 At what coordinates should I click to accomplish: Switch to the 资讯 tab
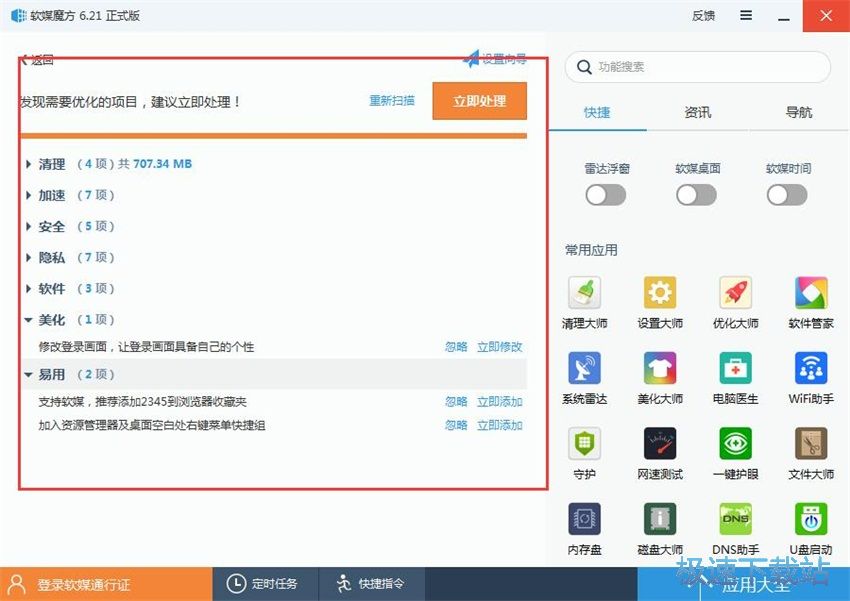(698, 113)
